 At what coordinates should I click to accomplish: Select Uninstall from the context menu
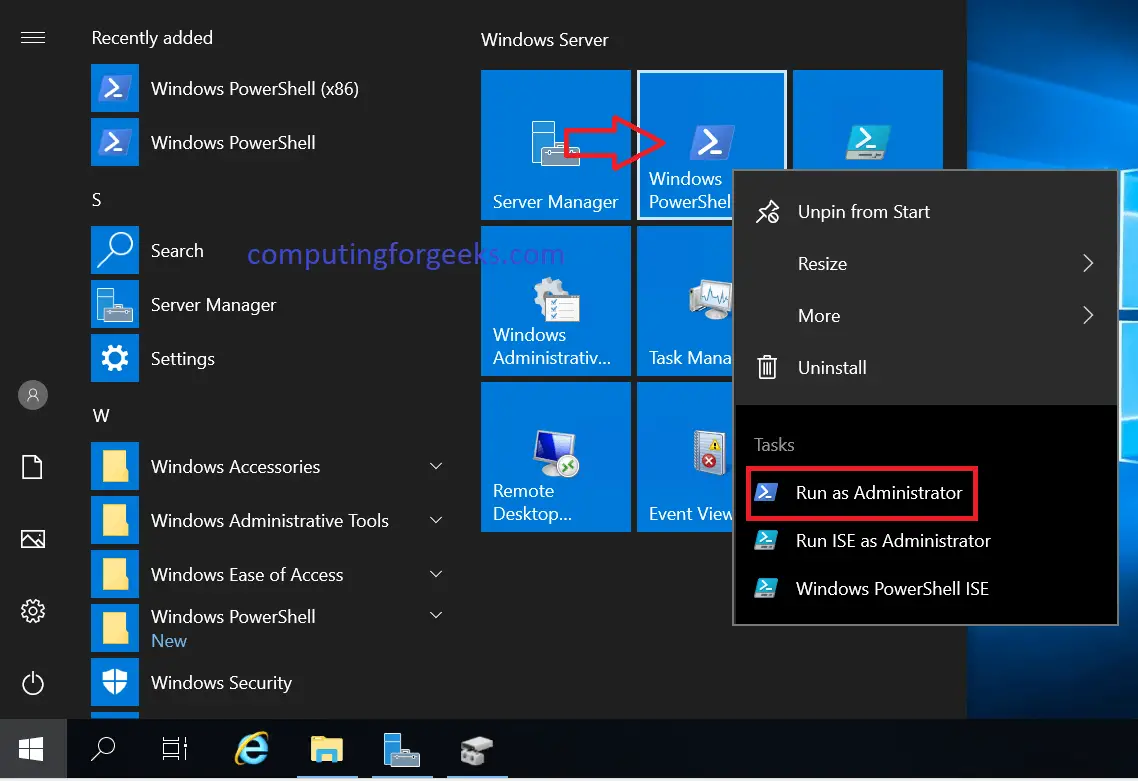click(x=831, y=367)
